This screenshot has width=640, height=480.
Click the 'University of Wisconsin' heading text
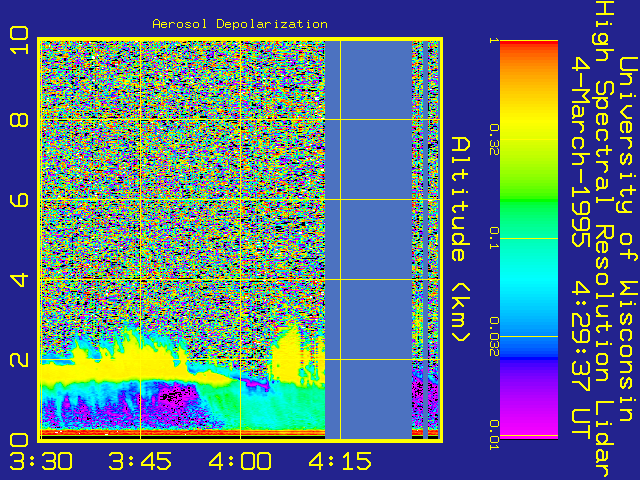(x=628, y=239)
